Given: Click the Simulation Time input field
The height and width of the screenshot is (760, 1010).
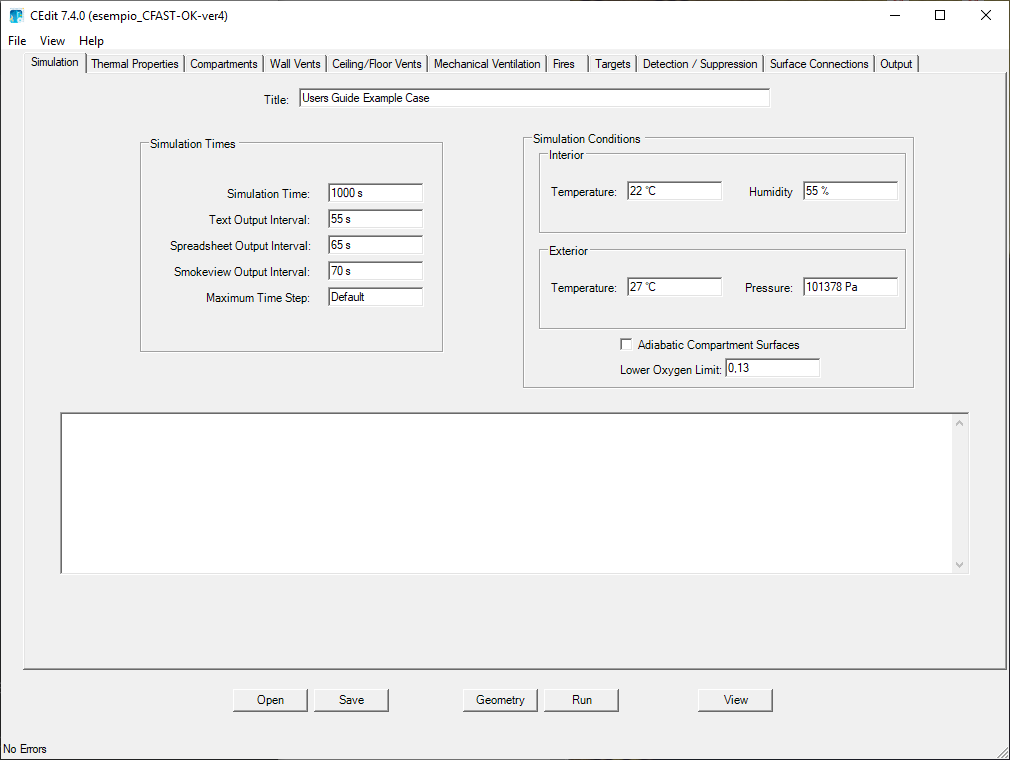Looking at the screenshot, I should coord(375,193).
